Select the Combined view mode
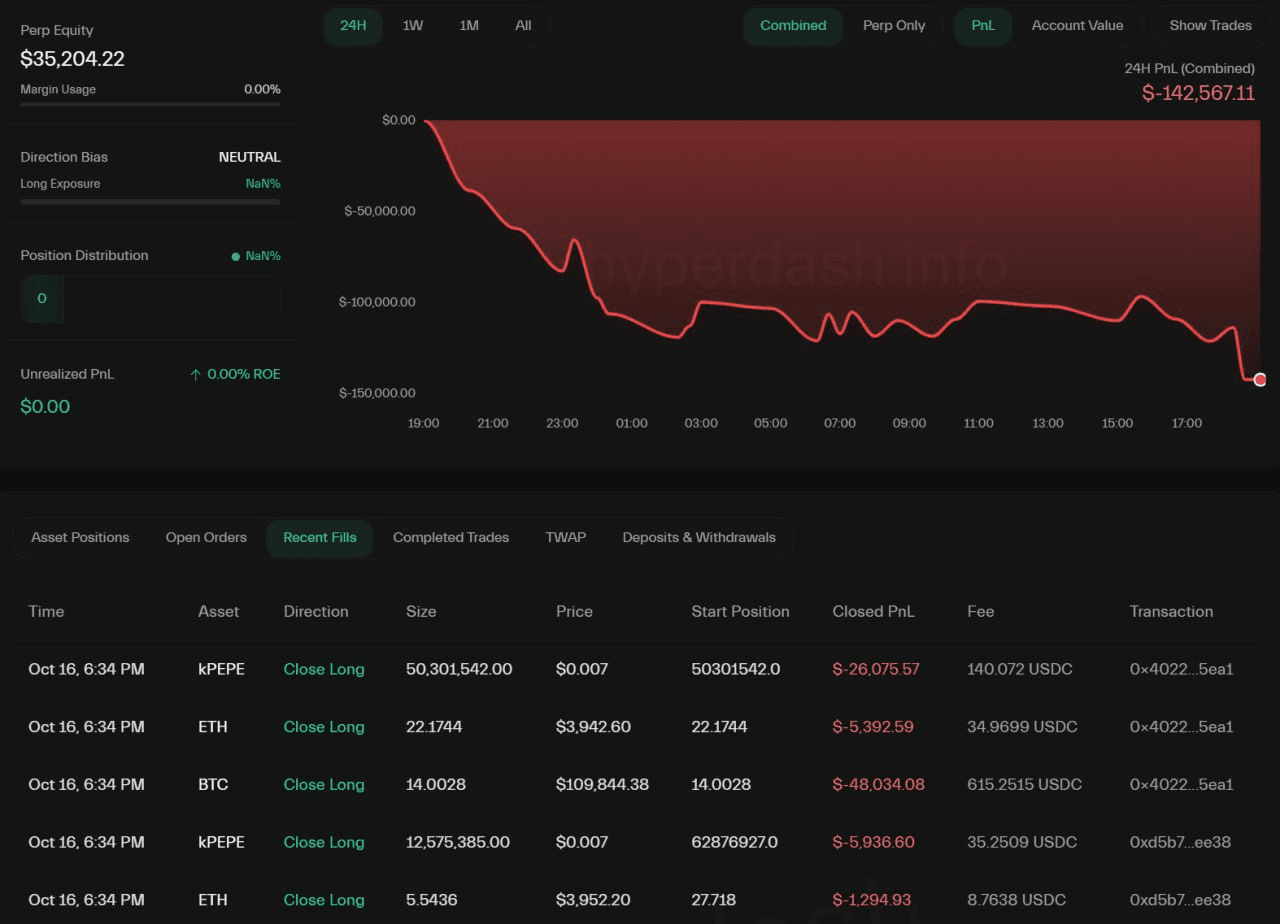 point(793,26)
